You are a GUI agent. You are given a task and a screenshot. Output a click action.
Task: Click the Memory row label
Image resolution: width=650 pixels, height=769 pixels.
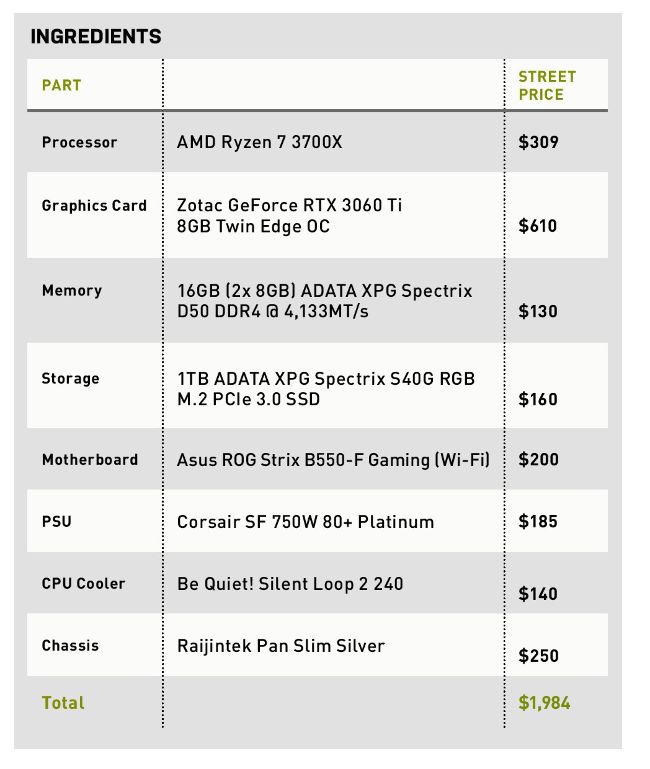point(72,290)
